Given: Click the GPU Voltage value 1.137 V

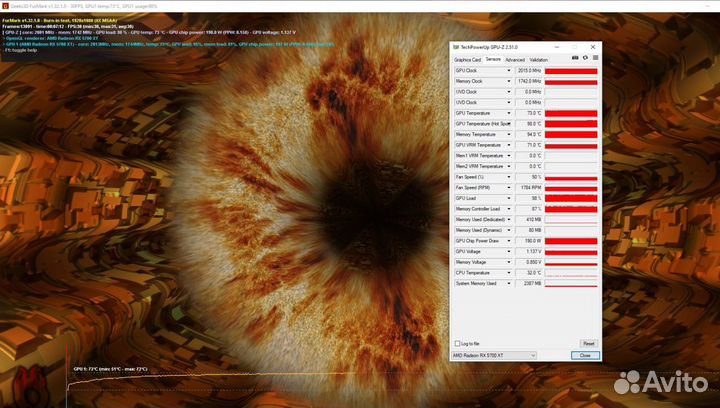Looking at the screenshot, I should [529, 252].
